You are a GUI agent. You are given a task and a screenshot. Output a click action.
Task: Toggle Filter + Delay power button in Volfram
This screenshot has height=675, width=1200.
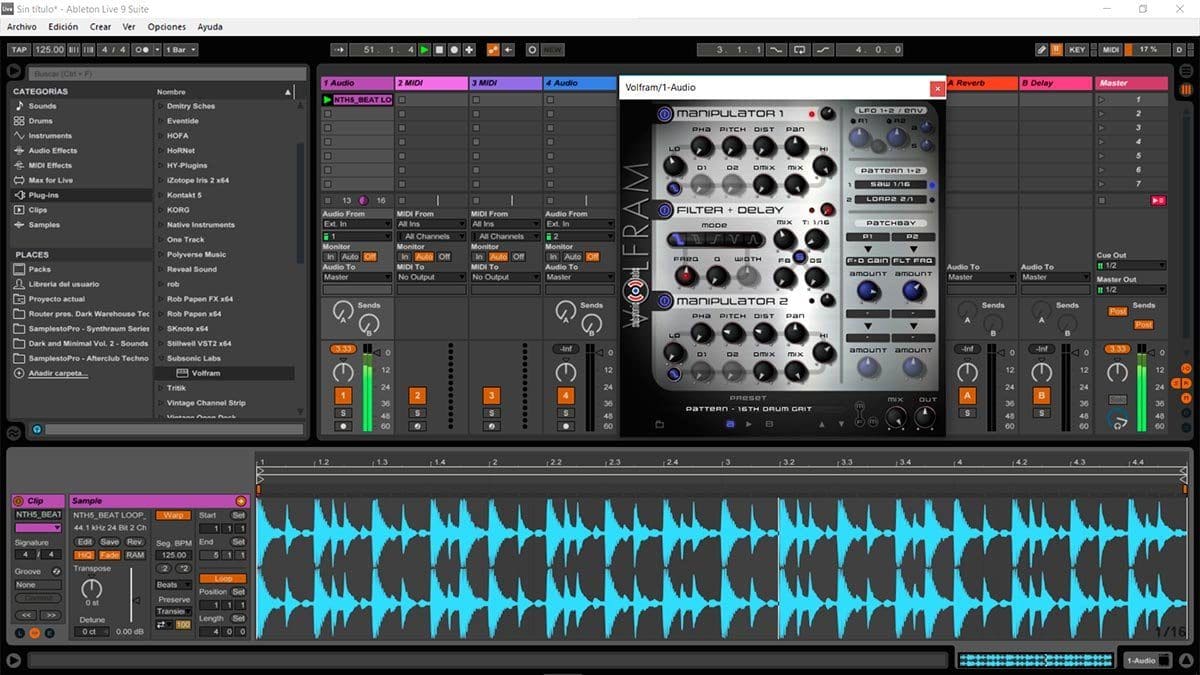[x=665, y=211]
